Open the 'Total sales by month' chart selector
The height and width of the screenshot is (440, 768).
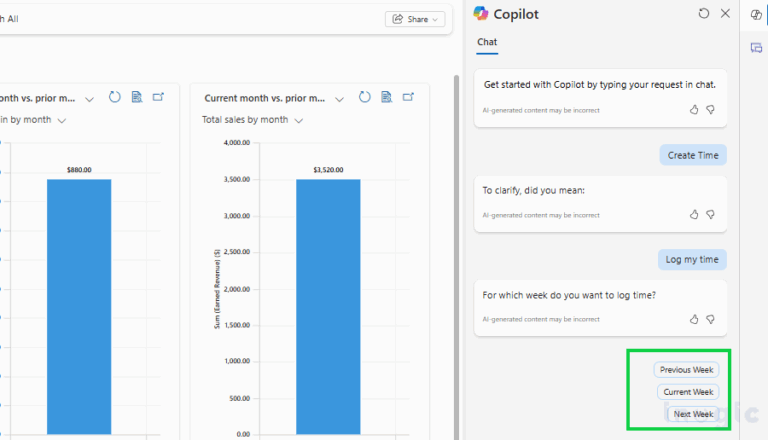299,121
